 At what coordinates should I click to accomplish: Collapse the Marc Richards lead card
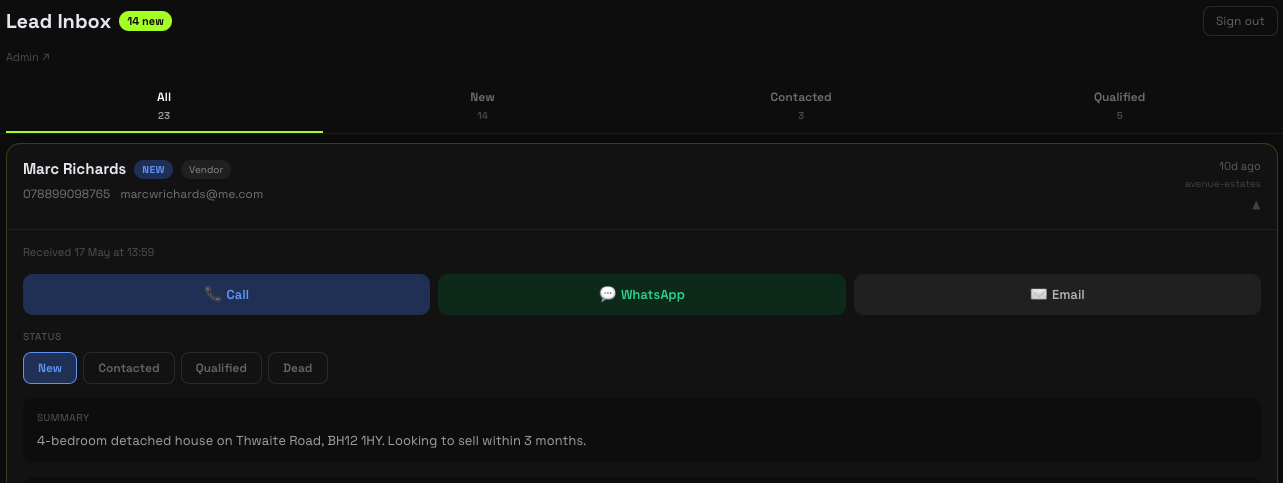(x=1256, y=206)
